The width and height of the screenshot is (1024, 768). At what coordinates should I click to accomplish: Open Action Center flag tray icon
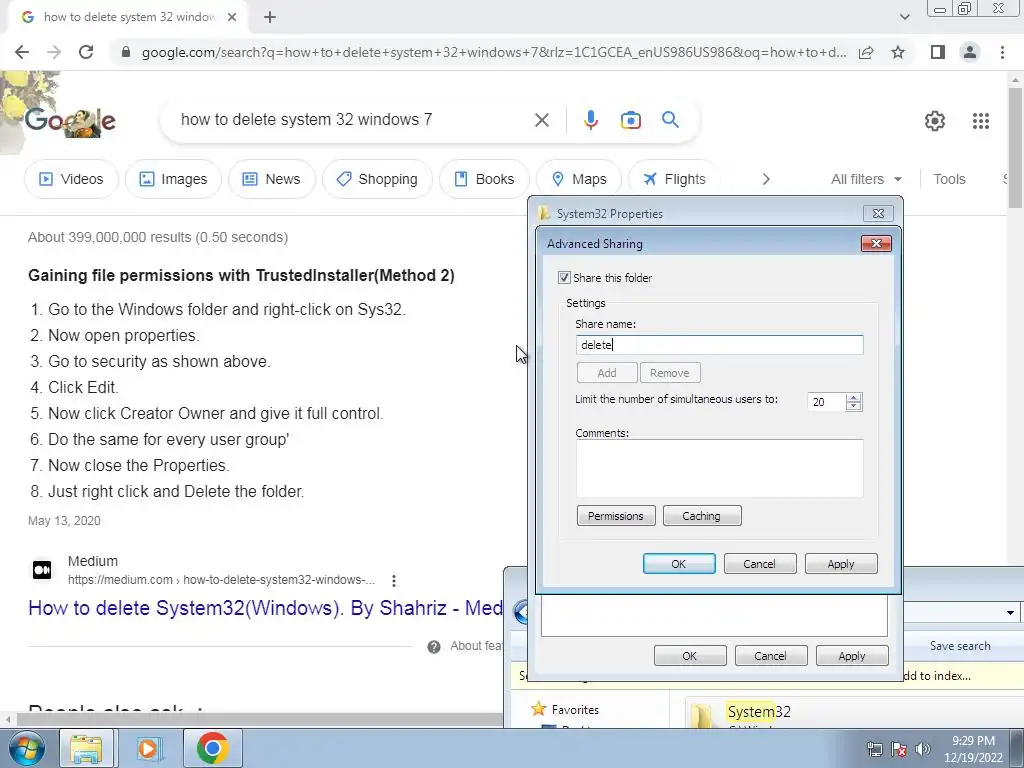[899, 749]
